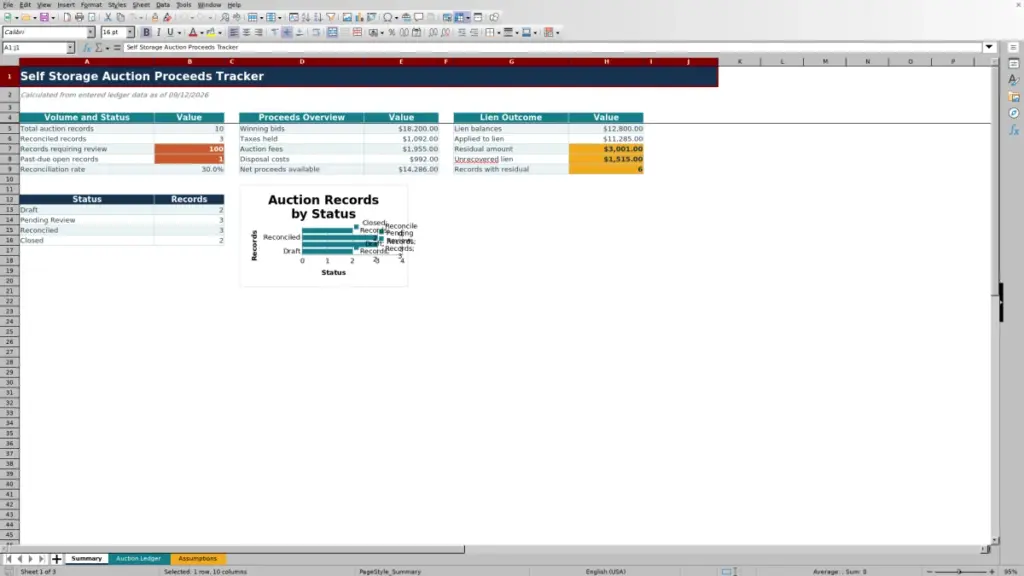Open the Function Wizard beside the formula bar
Image resolution: width=1024 pixels, height=576 pixels.
click(87, 48)
